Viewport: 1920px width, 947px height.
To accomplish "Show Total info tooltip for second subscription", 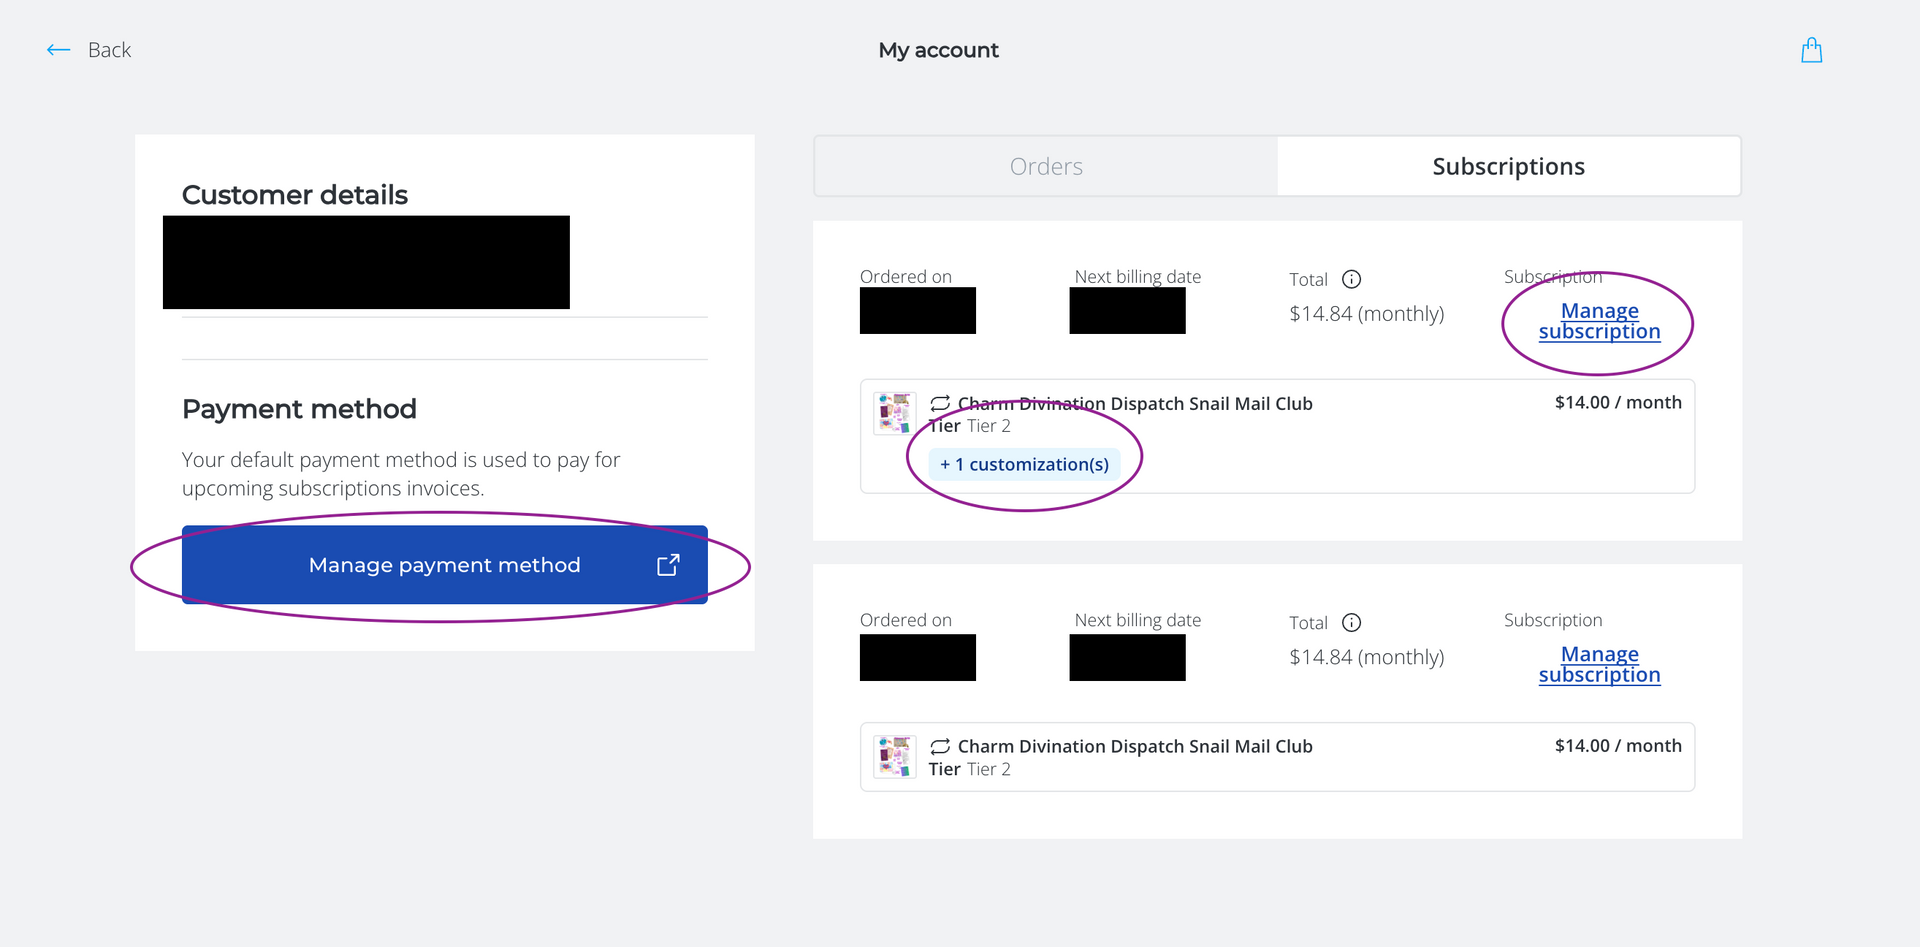I will (x=1351, y=623).
